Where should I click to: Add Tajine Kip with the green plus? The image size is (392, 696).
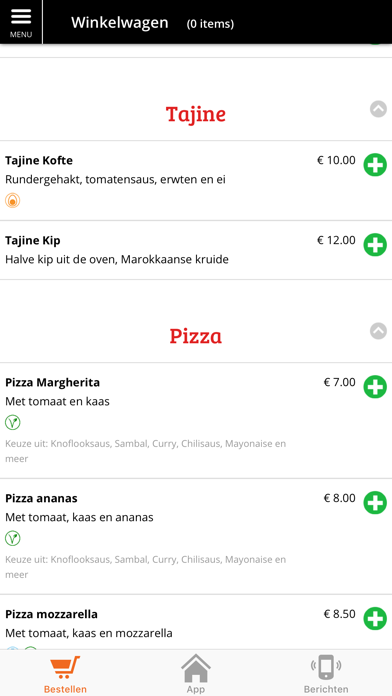[x=375, y=245]
